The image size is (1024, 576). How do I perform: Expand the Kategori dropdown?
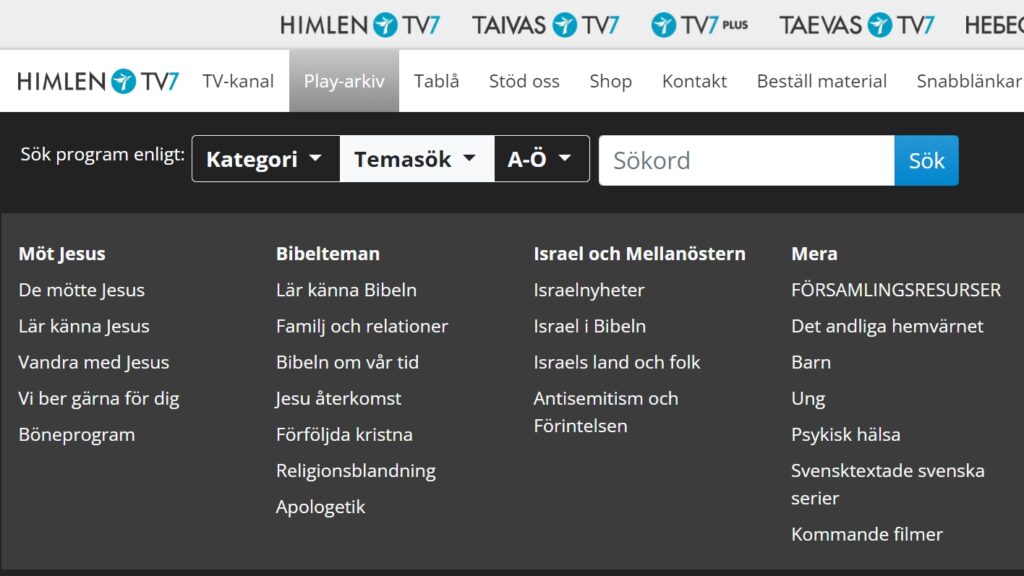pos(265,159)
